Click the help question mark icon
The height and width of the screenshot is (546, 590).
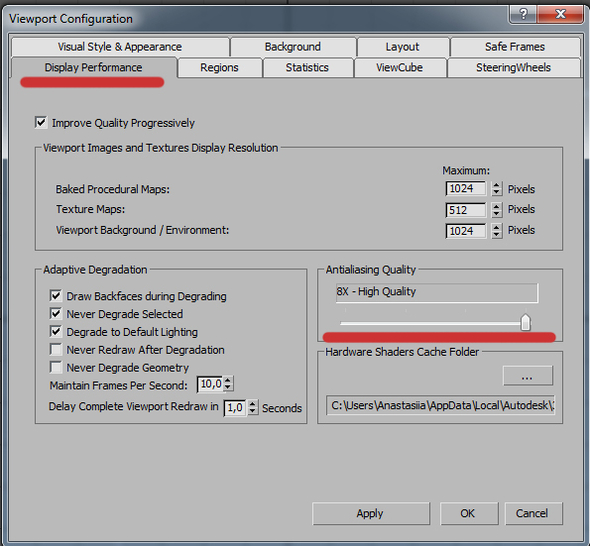click(x=524, y=14)
